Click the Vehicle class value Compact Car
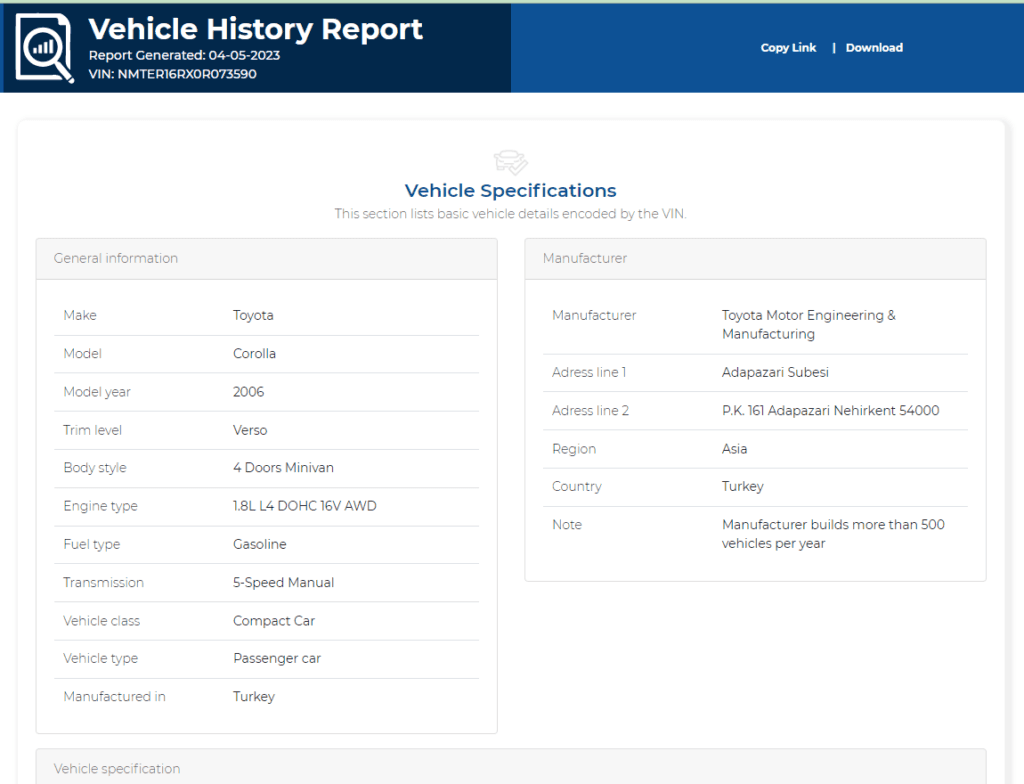The height and width of the screenshot is (784, 1024). tap(274, 621)
